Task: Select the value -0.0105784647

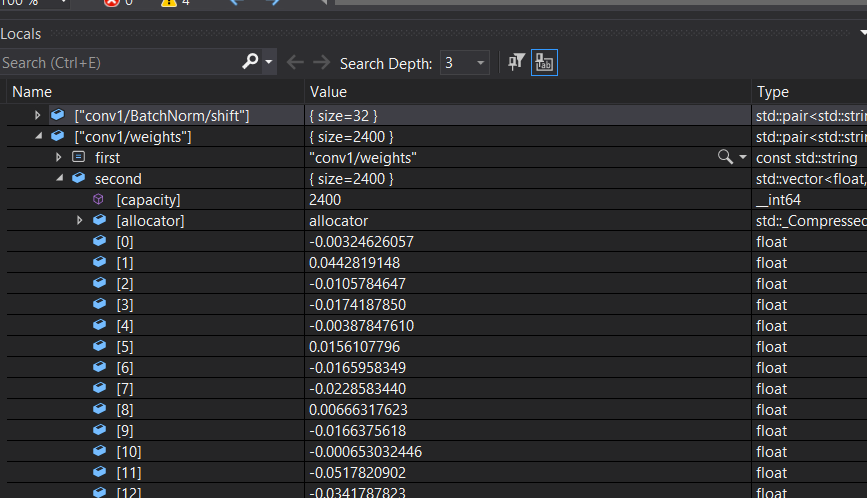Action: point(357,284)
